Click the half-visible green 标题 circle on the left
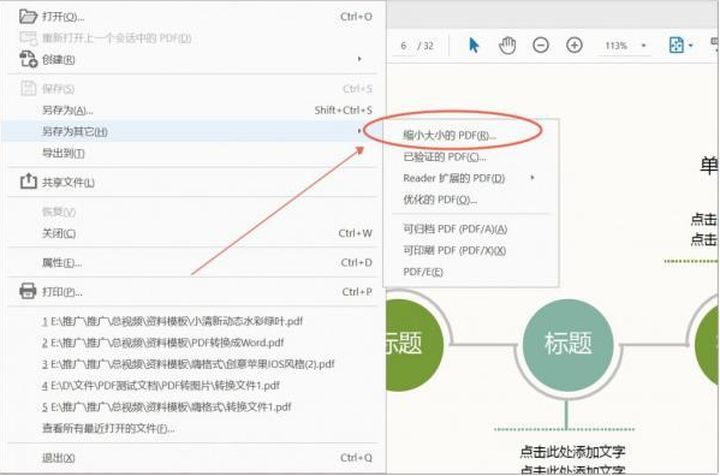720x476 pixels. click(x=415, y=344)
